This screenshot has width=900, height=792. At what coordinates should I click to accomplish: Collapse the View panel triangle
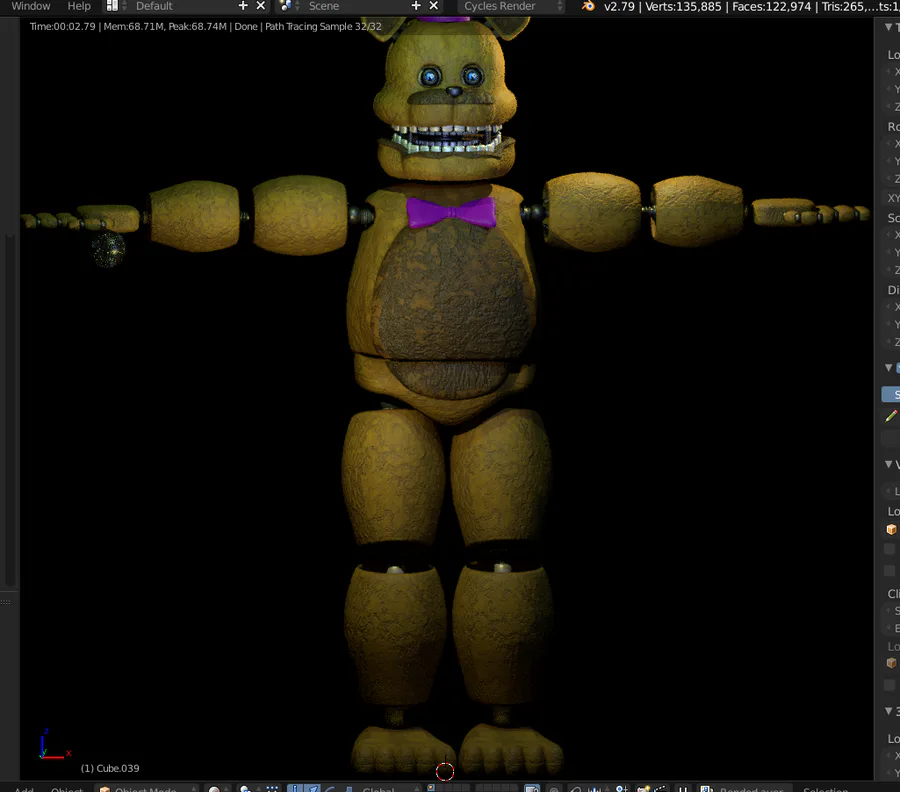click(x=889, y=464)
